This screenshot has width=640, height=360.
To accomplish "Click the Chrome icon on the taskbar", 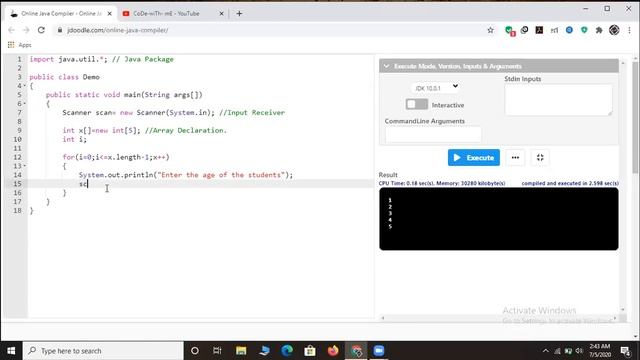I will pyautogui.click(x=356, y=351).
